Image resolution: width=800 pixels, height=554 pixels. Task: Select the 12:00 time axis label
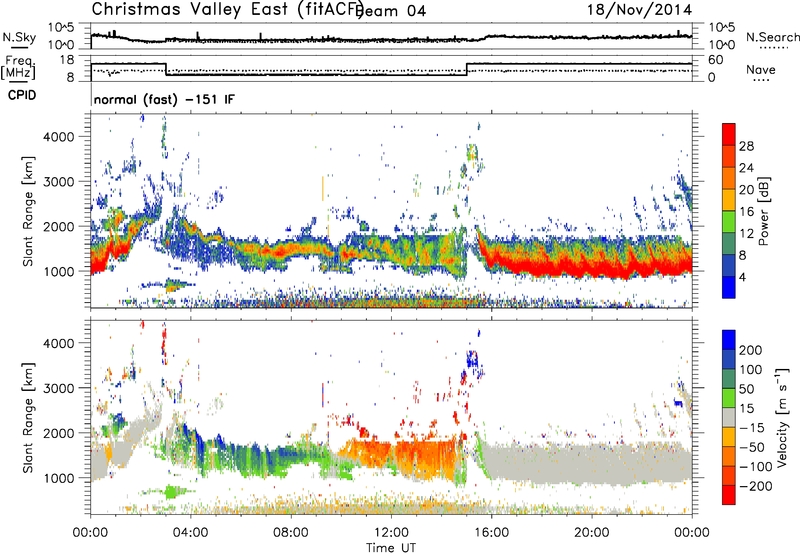391,533
